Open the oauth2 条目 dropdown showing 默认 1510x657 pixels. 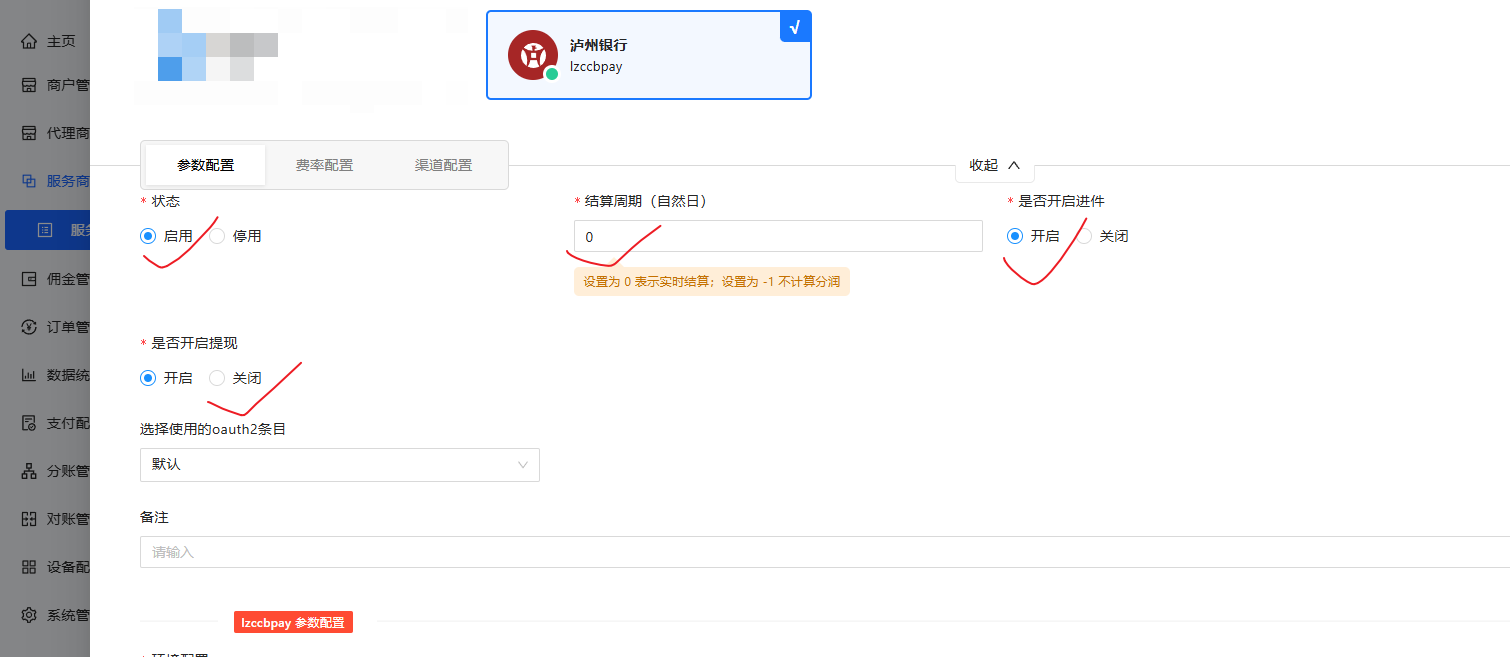tap(339, 465)
